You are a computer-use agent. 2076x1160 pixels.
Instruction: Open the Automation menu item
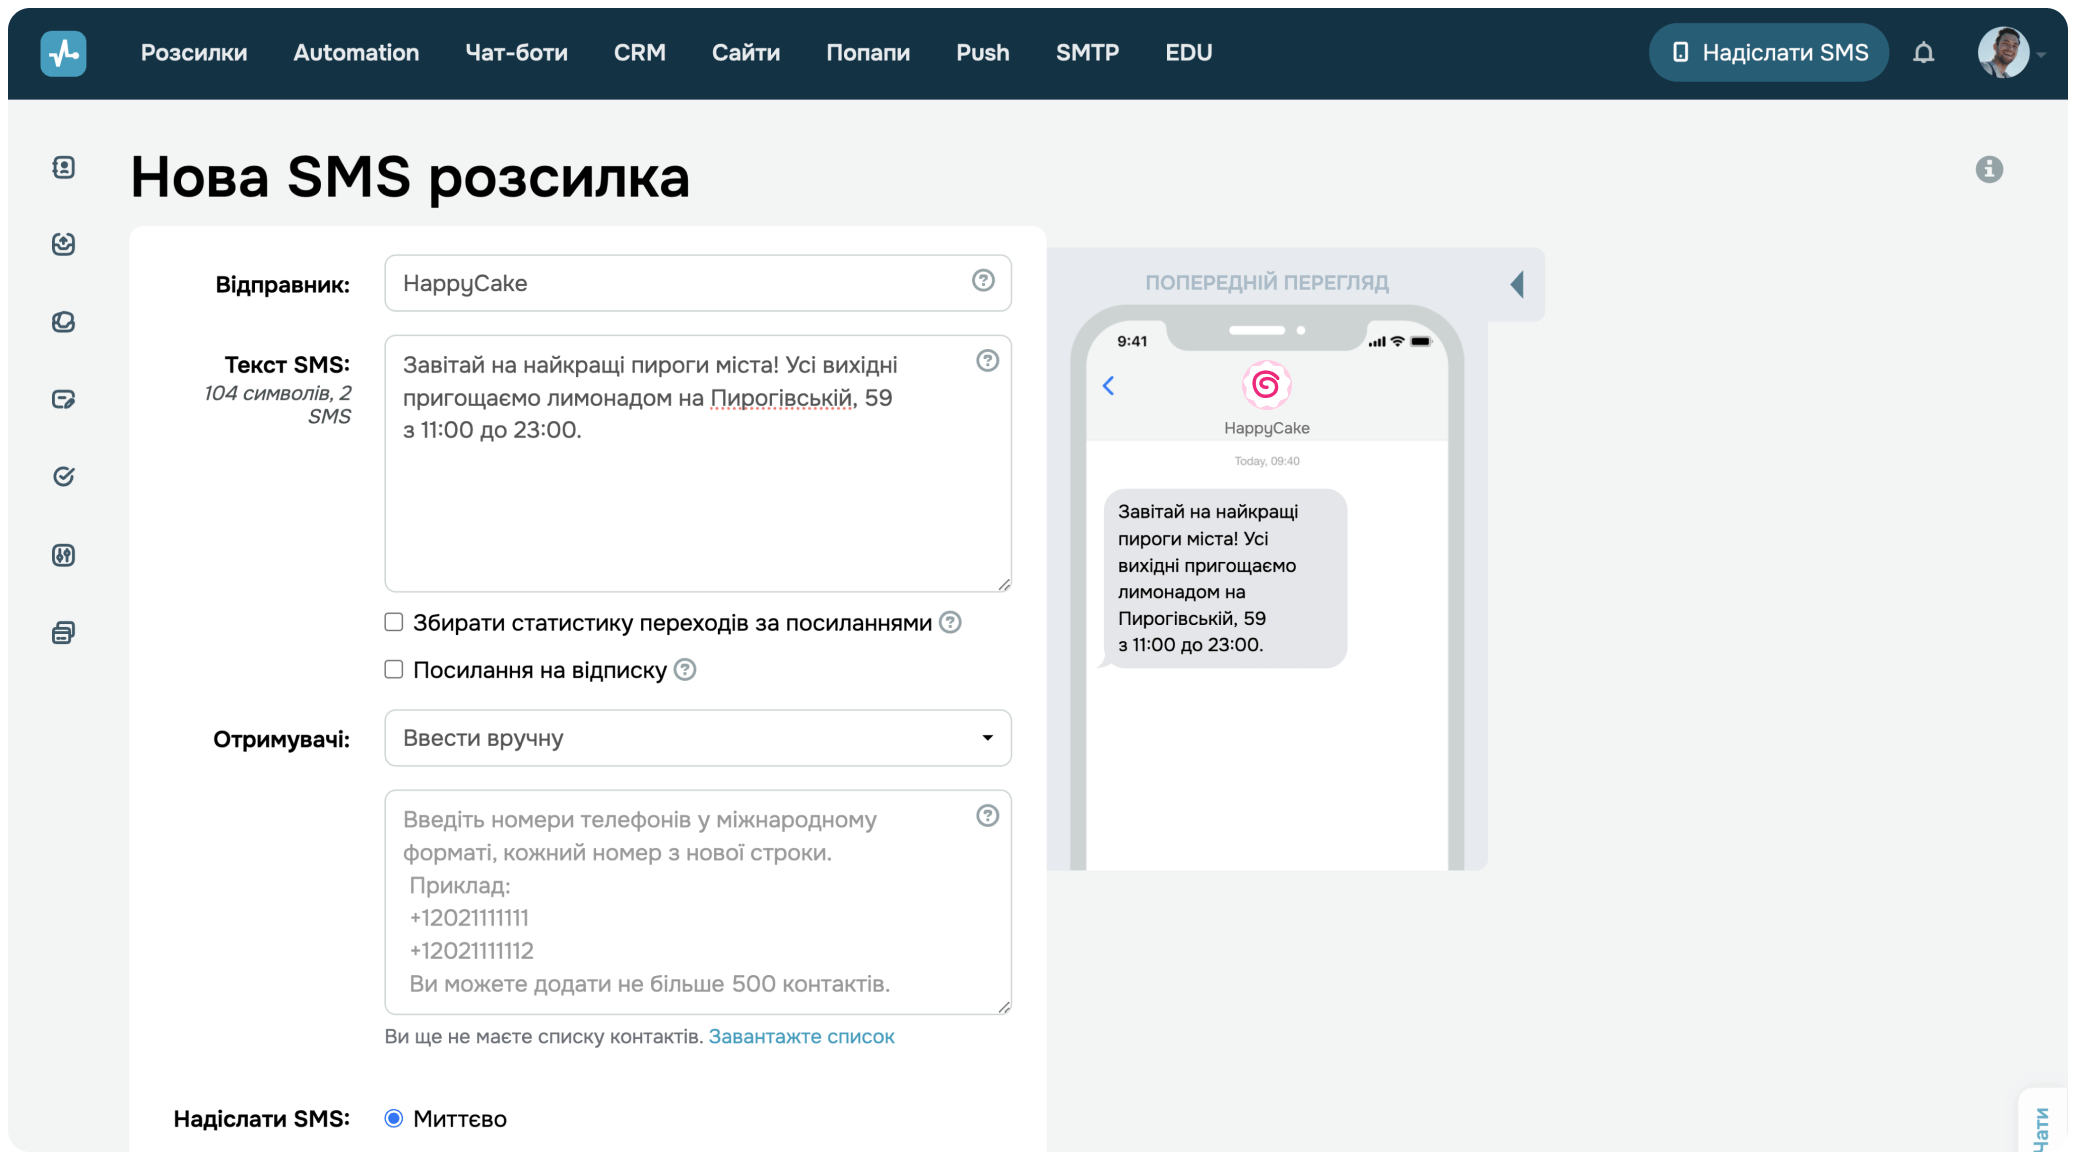pyautogui.click(x=356, y=53)
